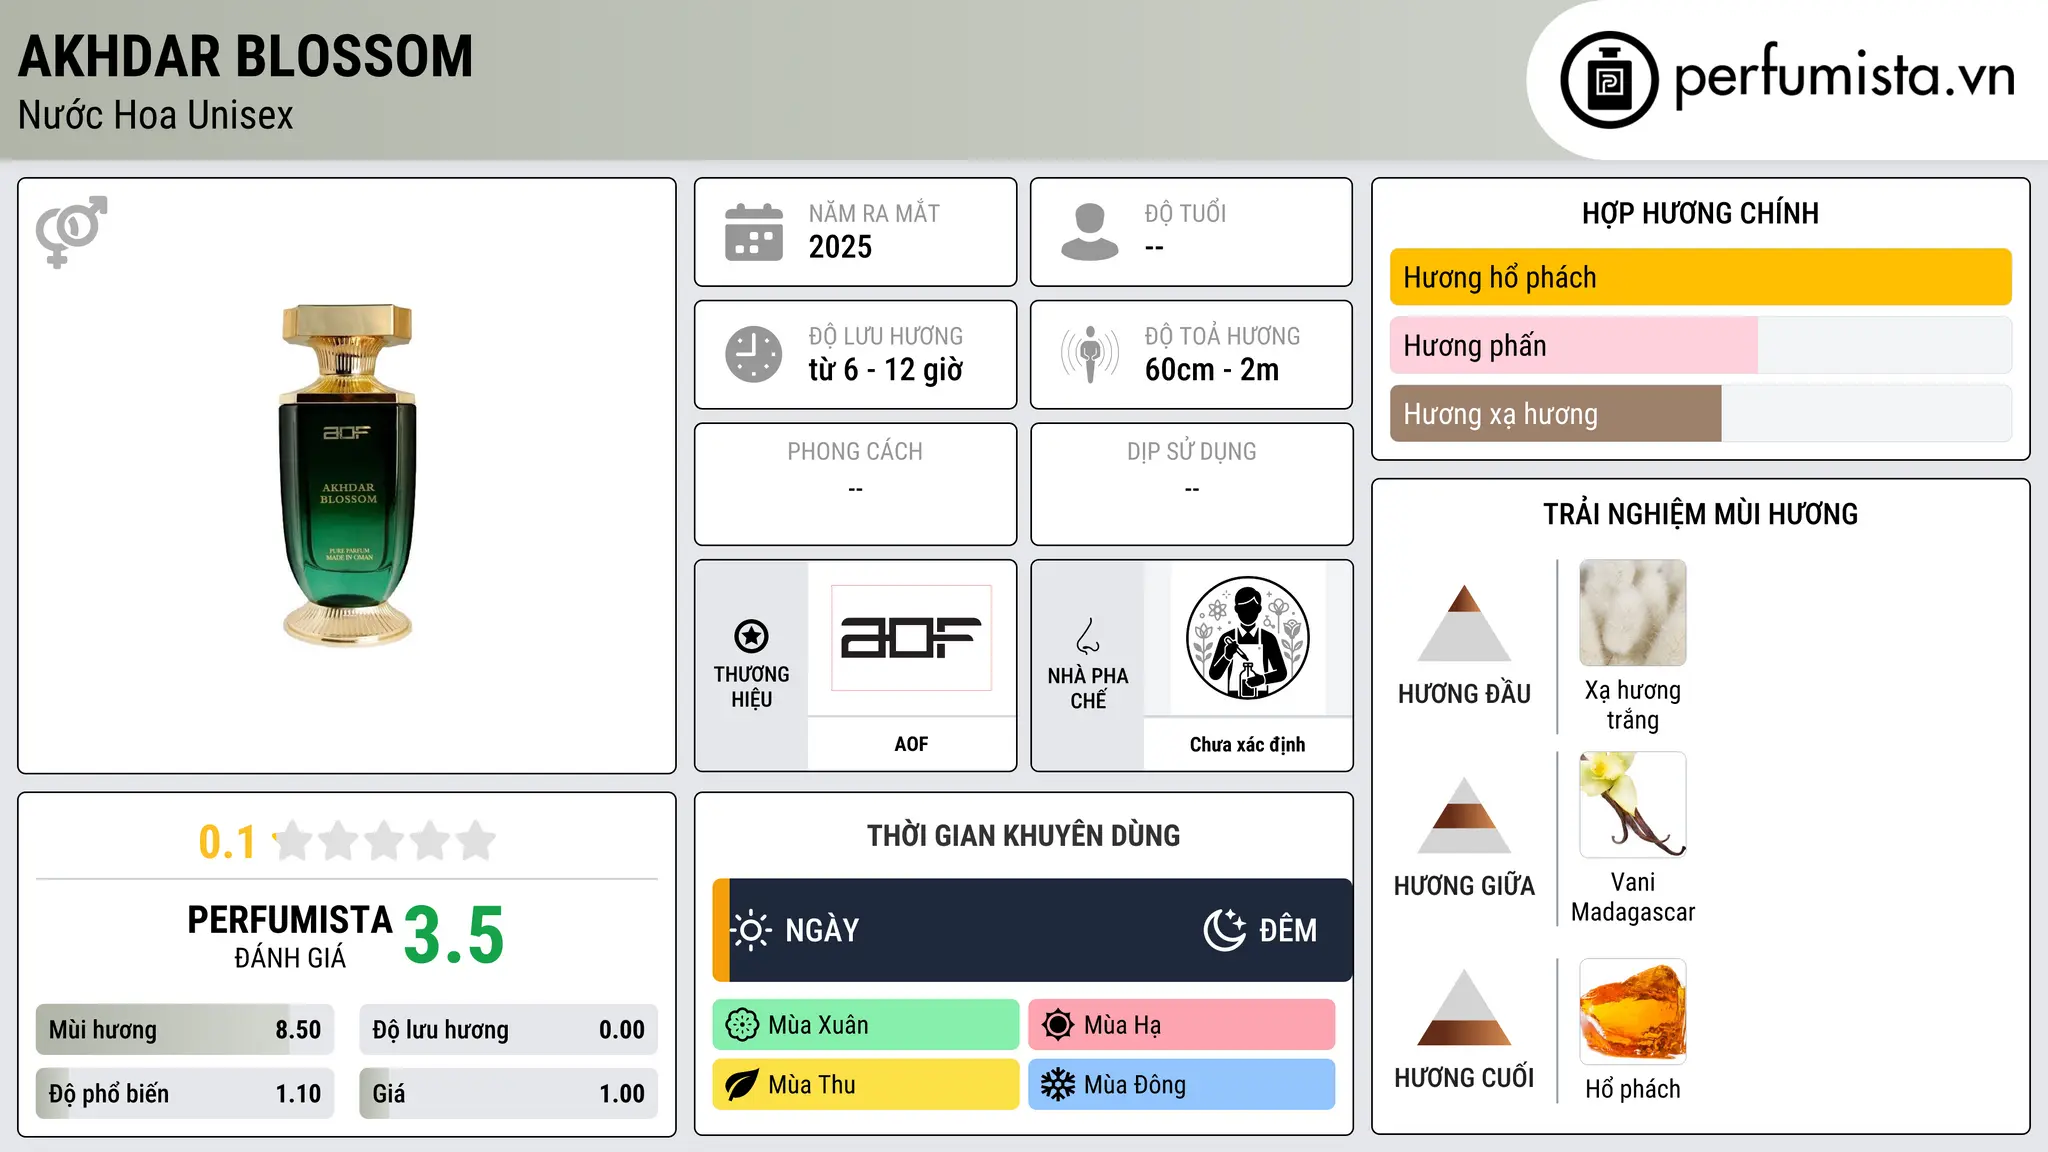Screen dimensions: 2048x1152
Task: Click the star rating icons row
Action: point(385,841)
